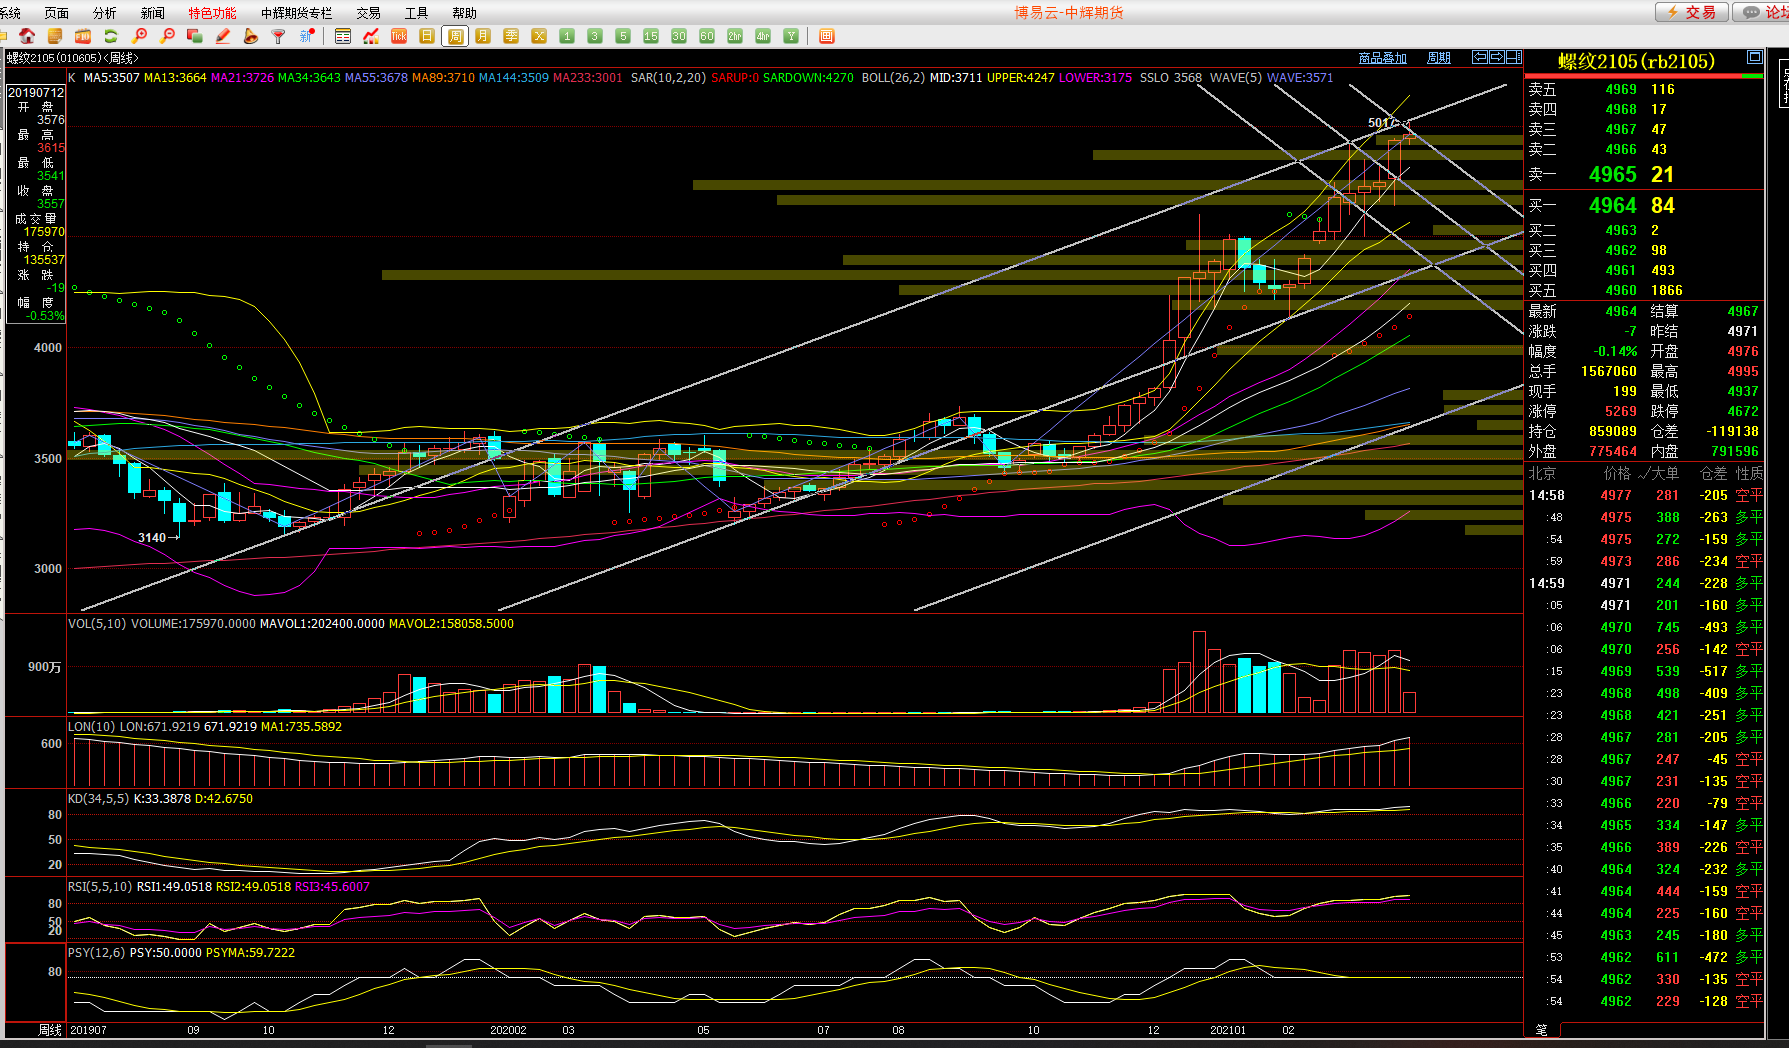Click the alarm bell alert icon
Image resolution: width=1789 pixels, height=1048 pixels.
(x=251, y=36)
